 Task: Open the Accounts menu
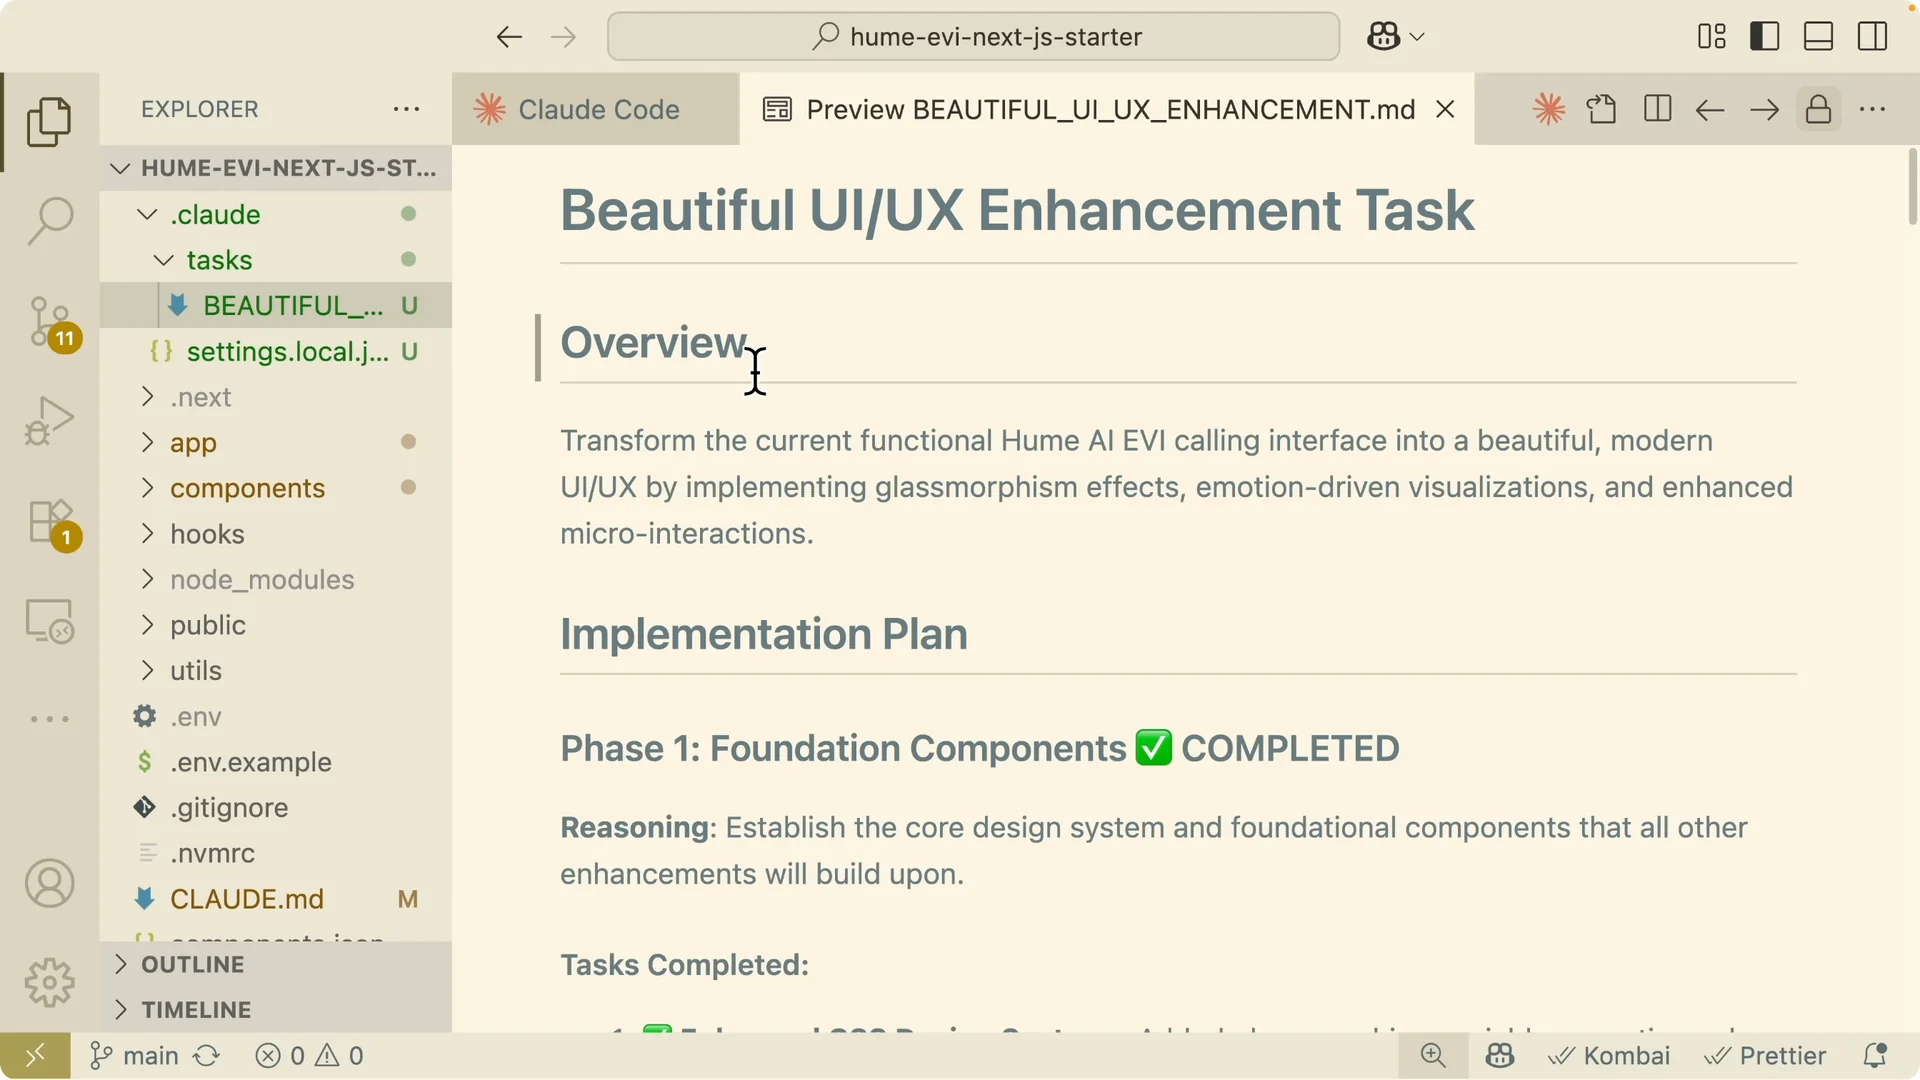49,883
